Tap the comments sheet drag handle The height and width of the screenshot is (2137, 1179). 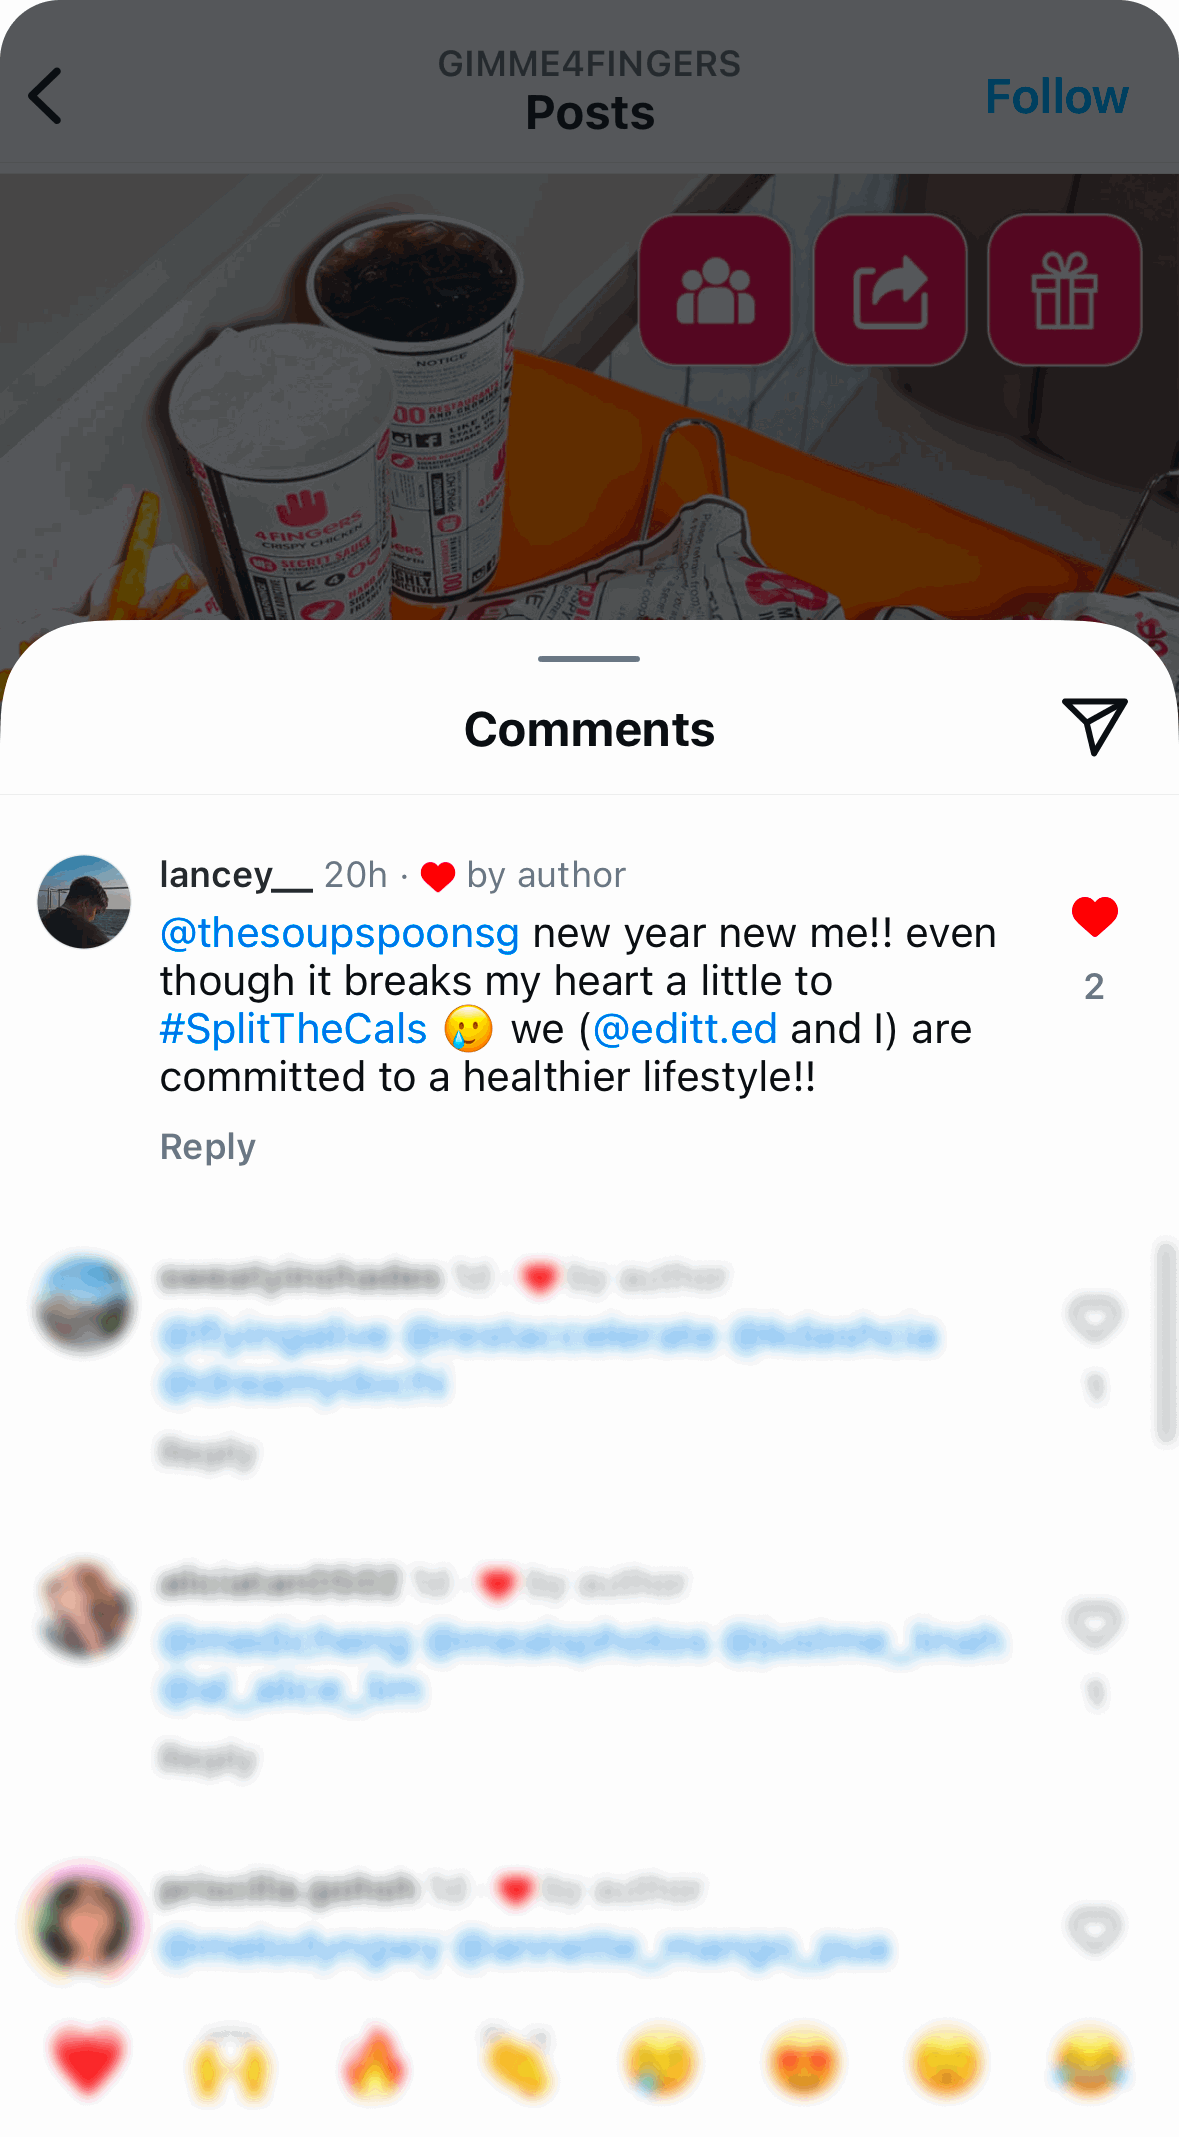(589, 659)
